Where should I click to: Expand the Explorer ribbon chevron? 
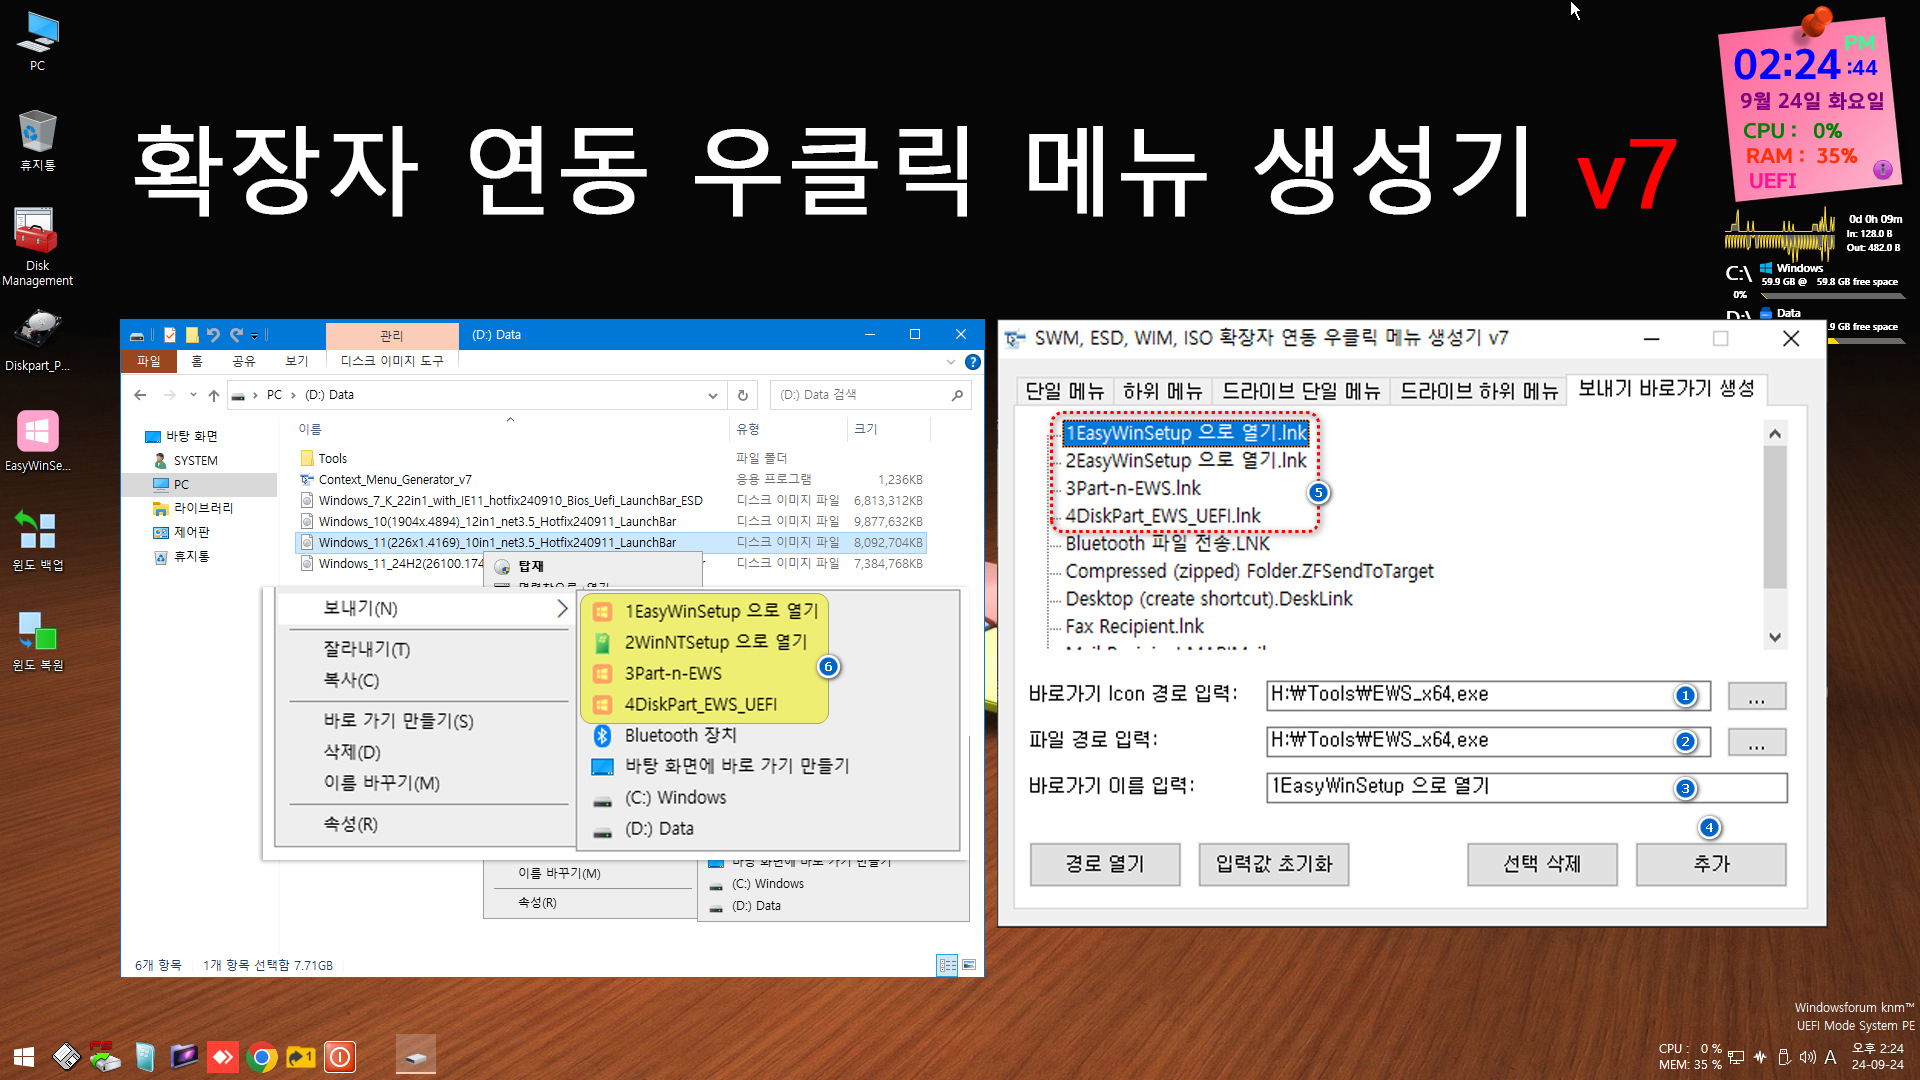coord(950,362)
